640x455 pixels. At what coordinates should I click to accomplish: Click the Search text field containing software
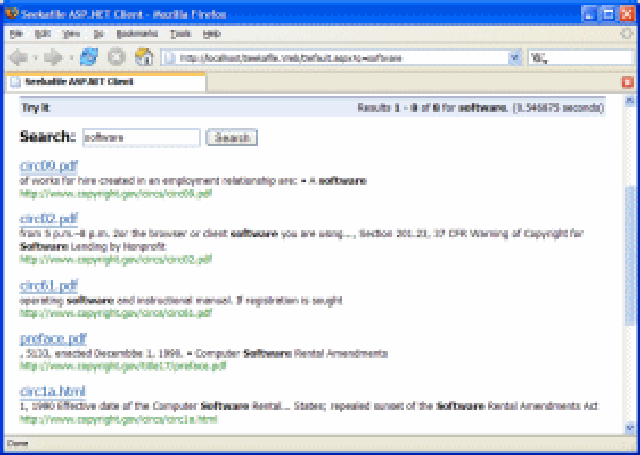(x=140, y=137)
